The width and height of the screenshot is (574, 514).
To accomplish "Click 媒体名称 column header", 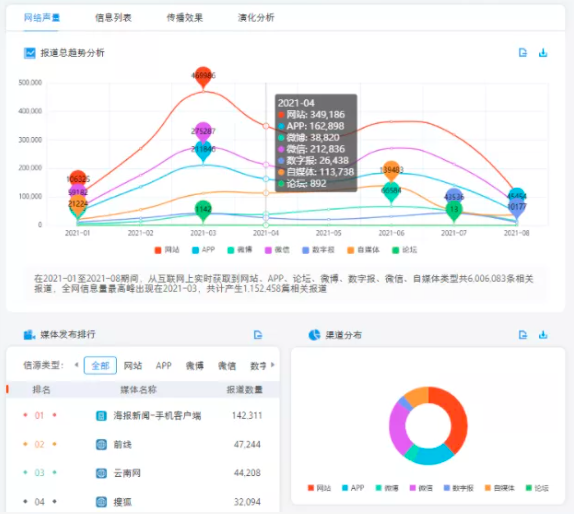I will point(138,390).
